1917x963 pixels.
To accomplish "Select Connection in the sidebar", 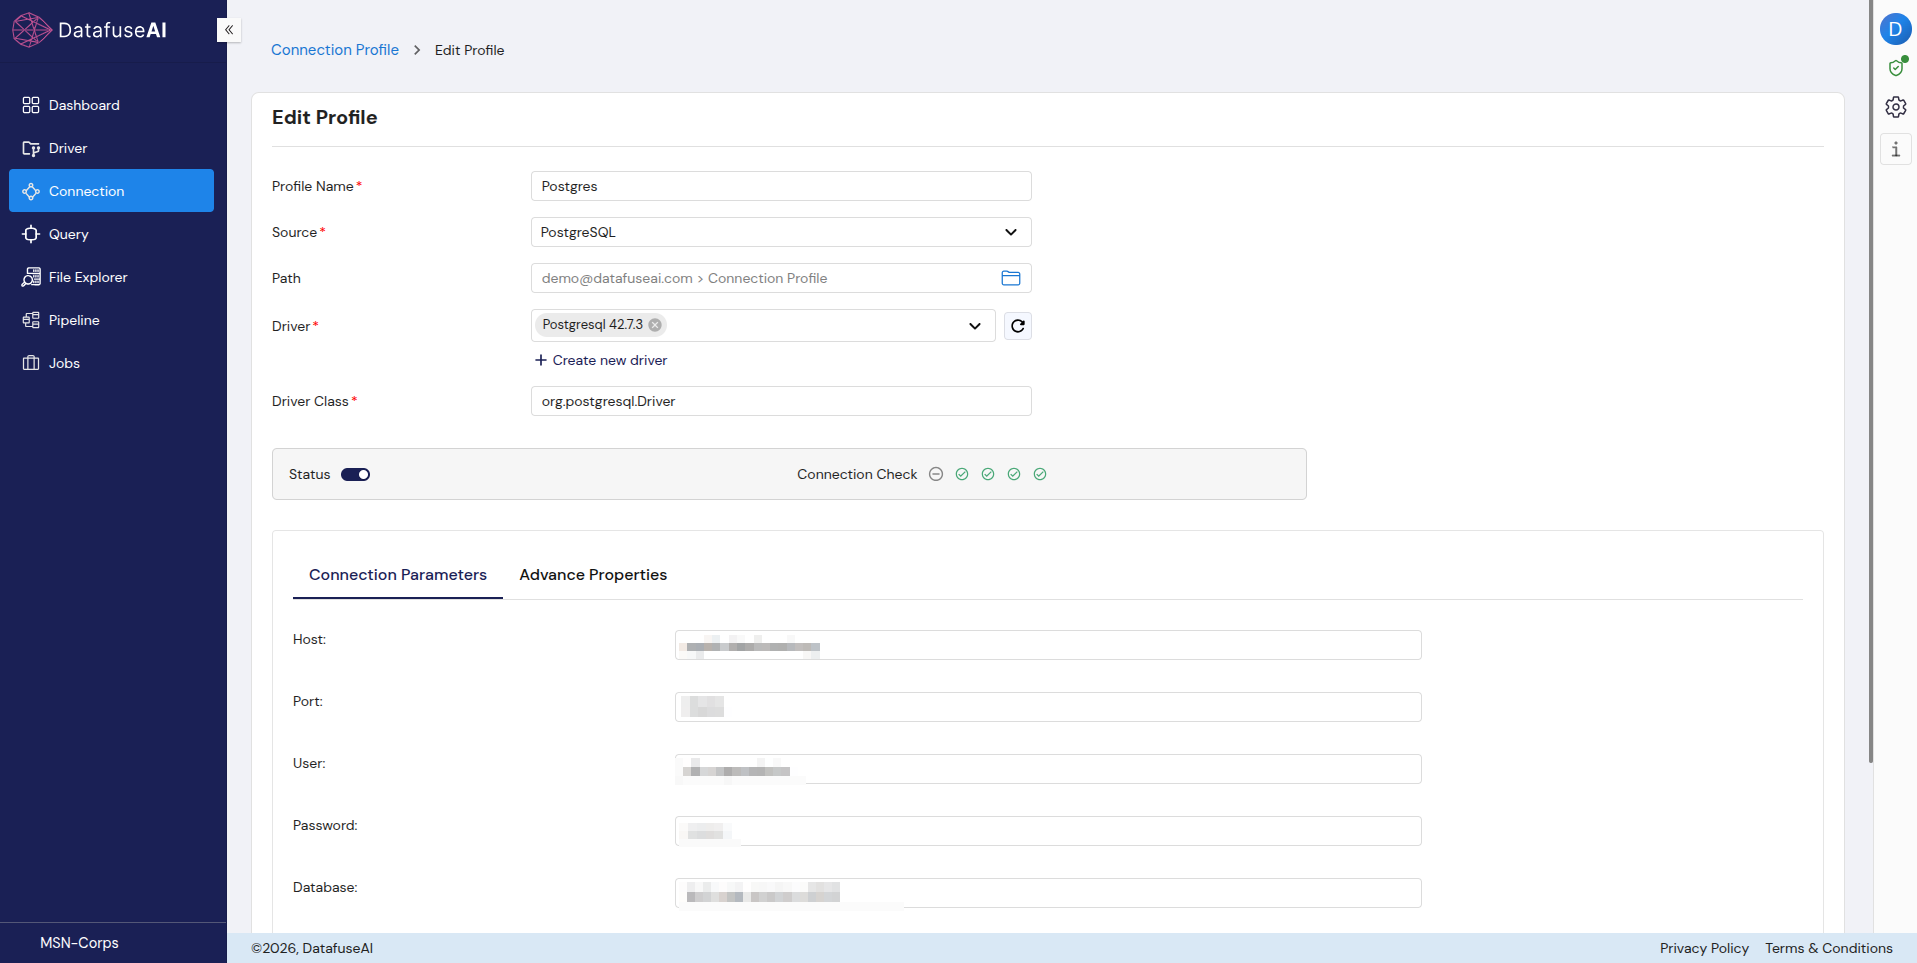I will pos(111,191).
